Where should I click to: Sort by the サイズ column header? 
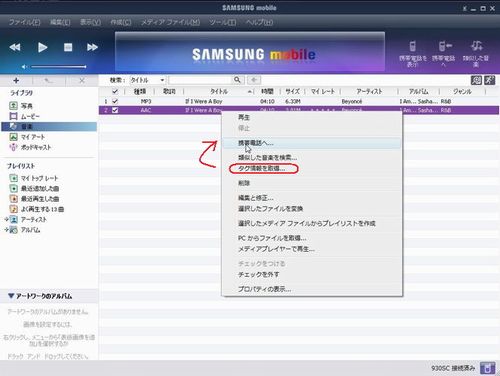coord(292,91)
